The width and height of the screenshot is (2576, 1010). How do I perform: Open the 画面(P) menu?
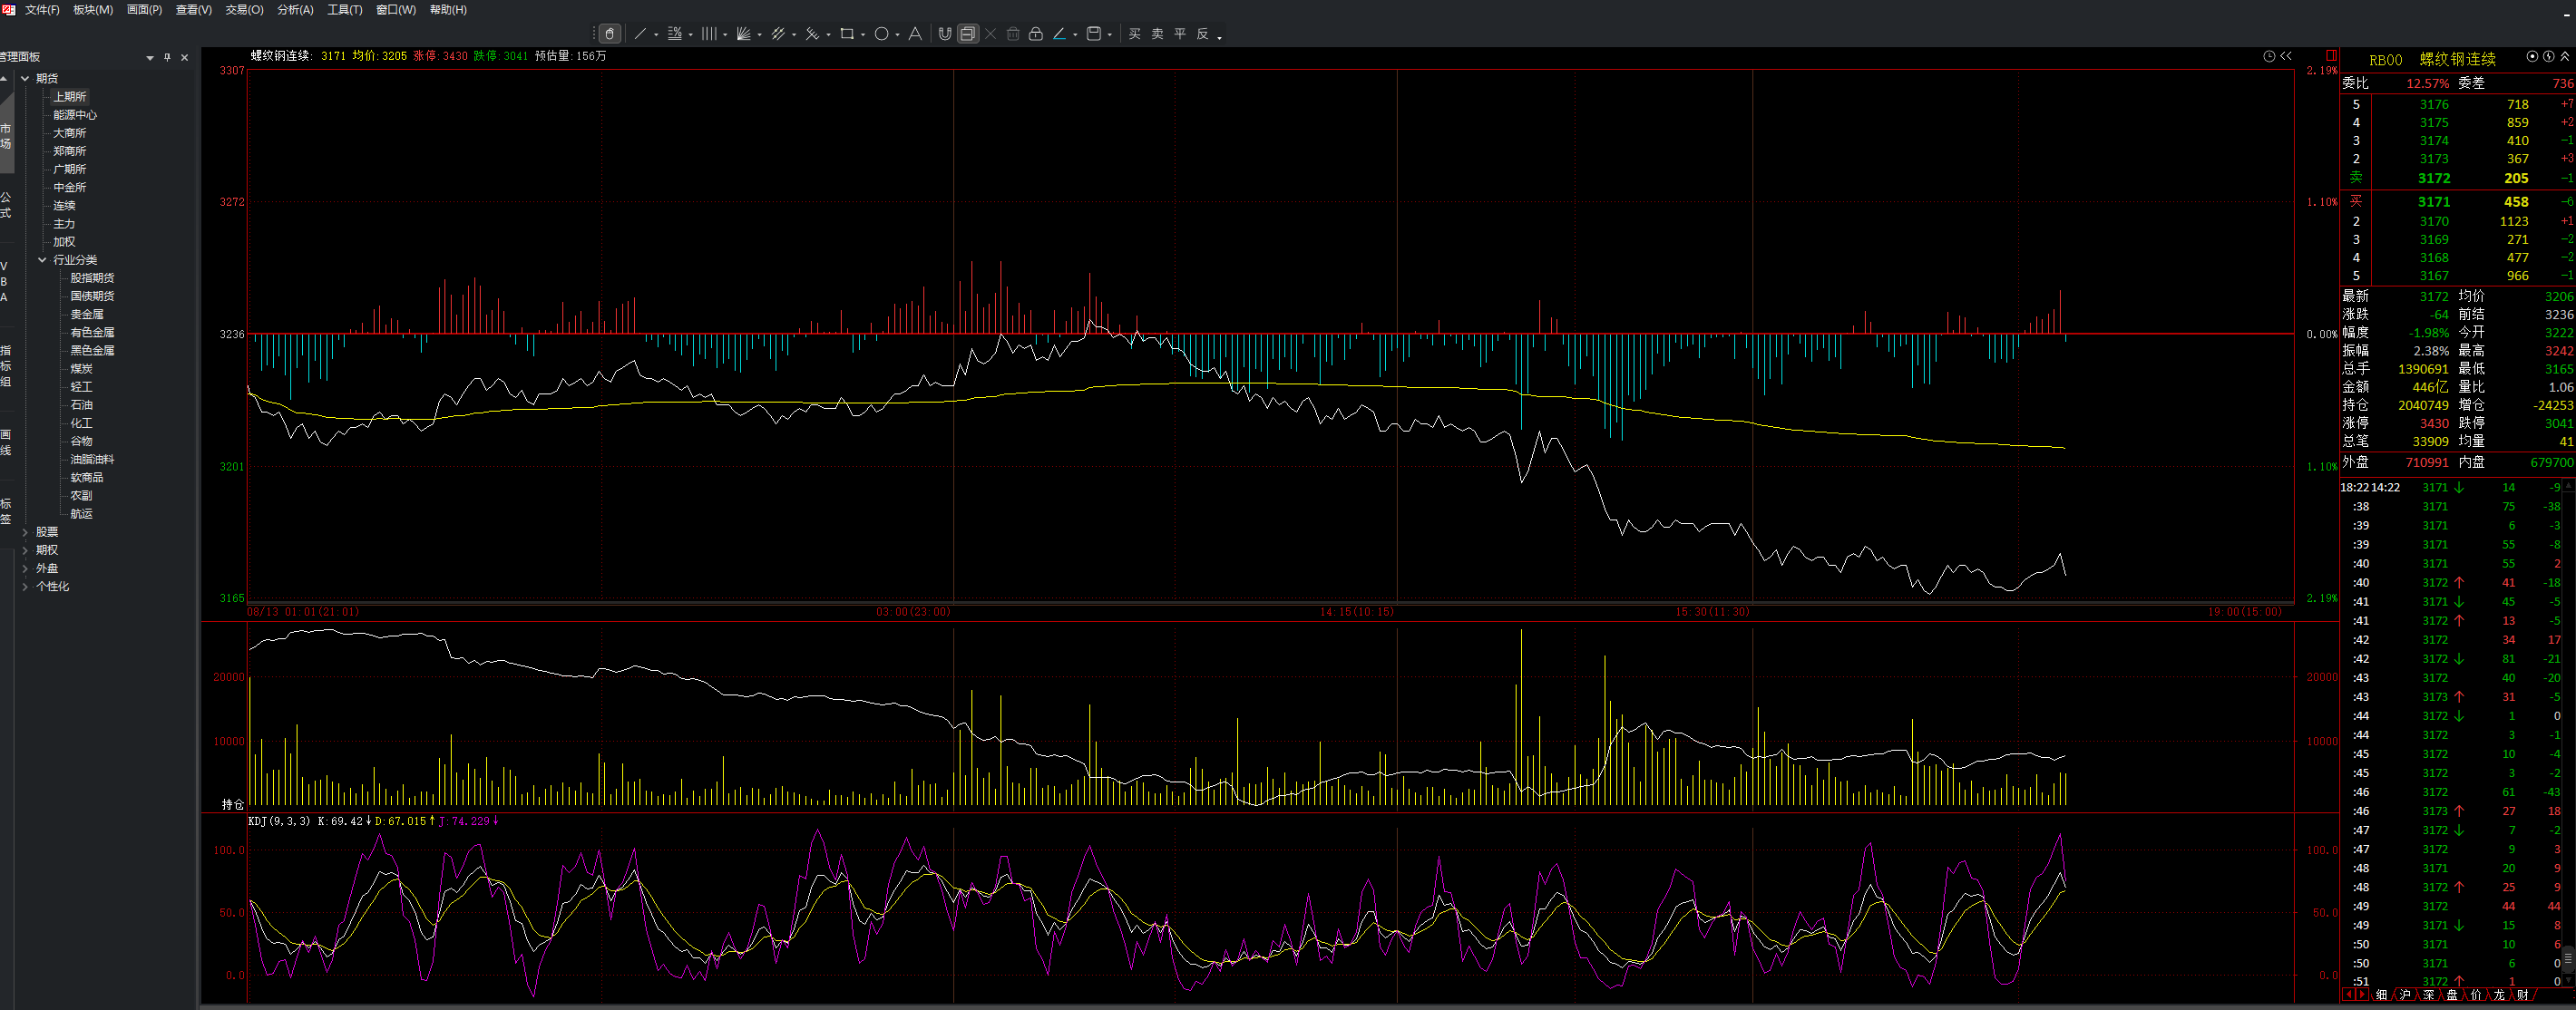(x=144, y=10)
